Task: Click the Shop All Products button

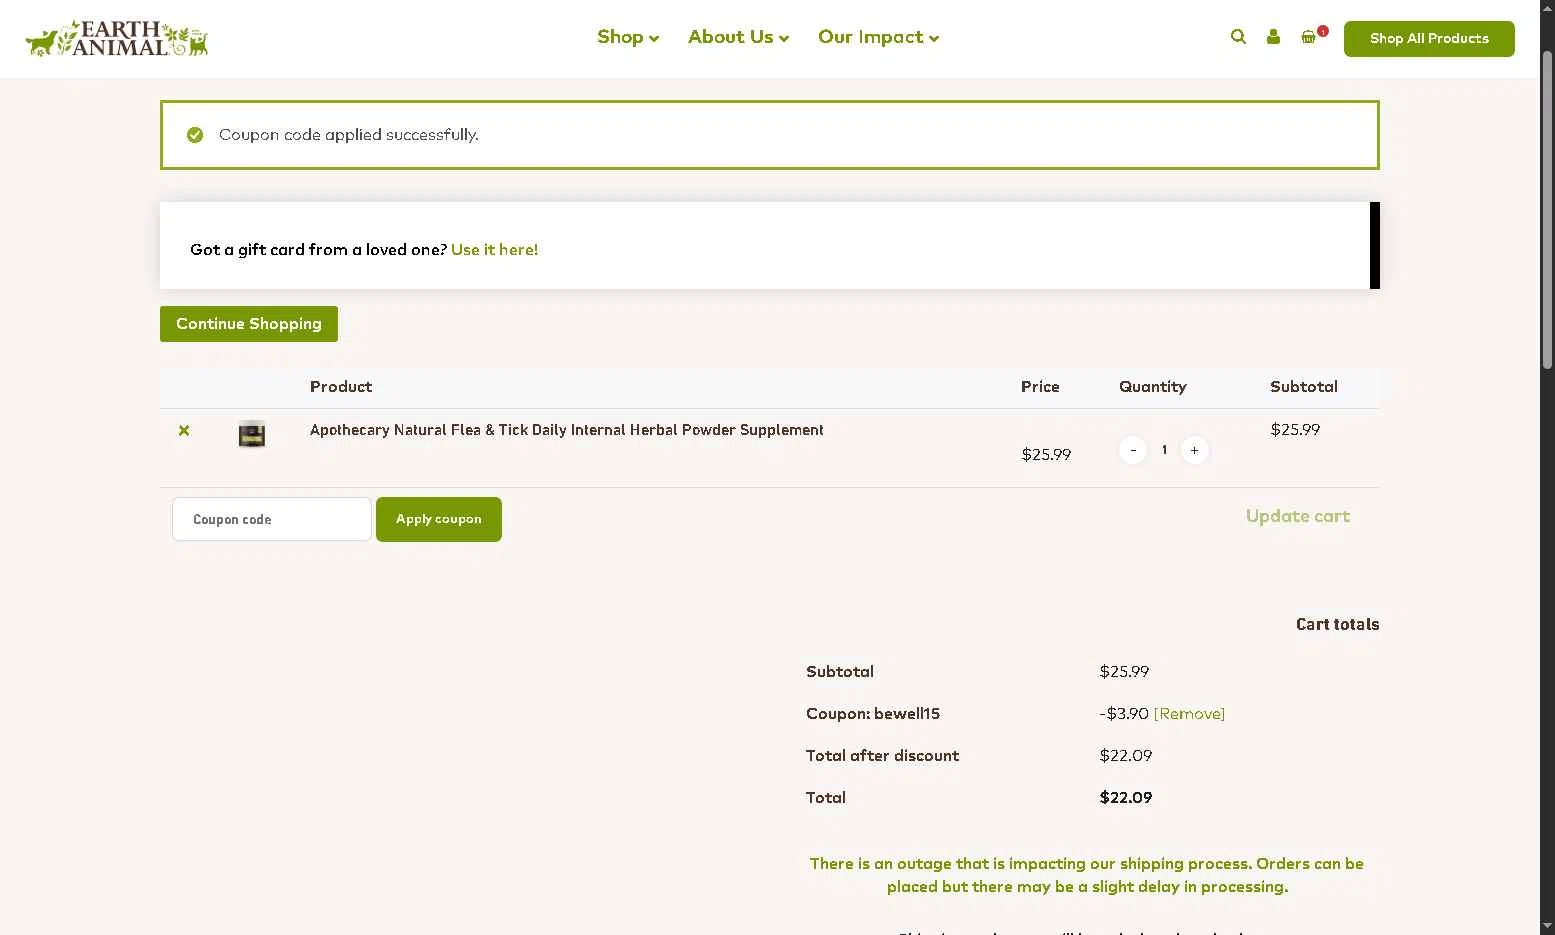Action: coord(1429,38)
